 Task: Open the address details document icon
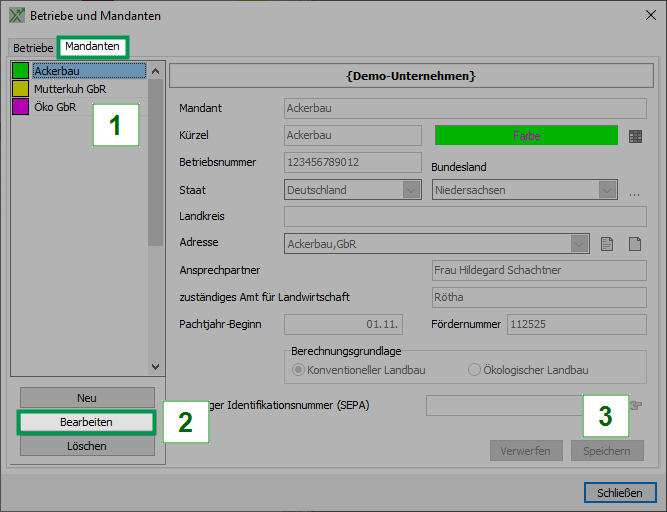pyautogui.click(x=606, y=243)
